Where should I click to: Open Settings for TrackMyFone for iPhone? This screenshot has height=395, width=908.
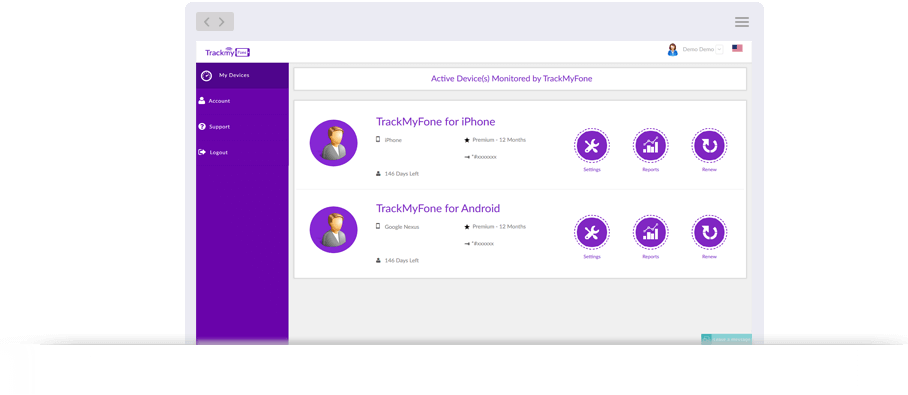(592, 146)
